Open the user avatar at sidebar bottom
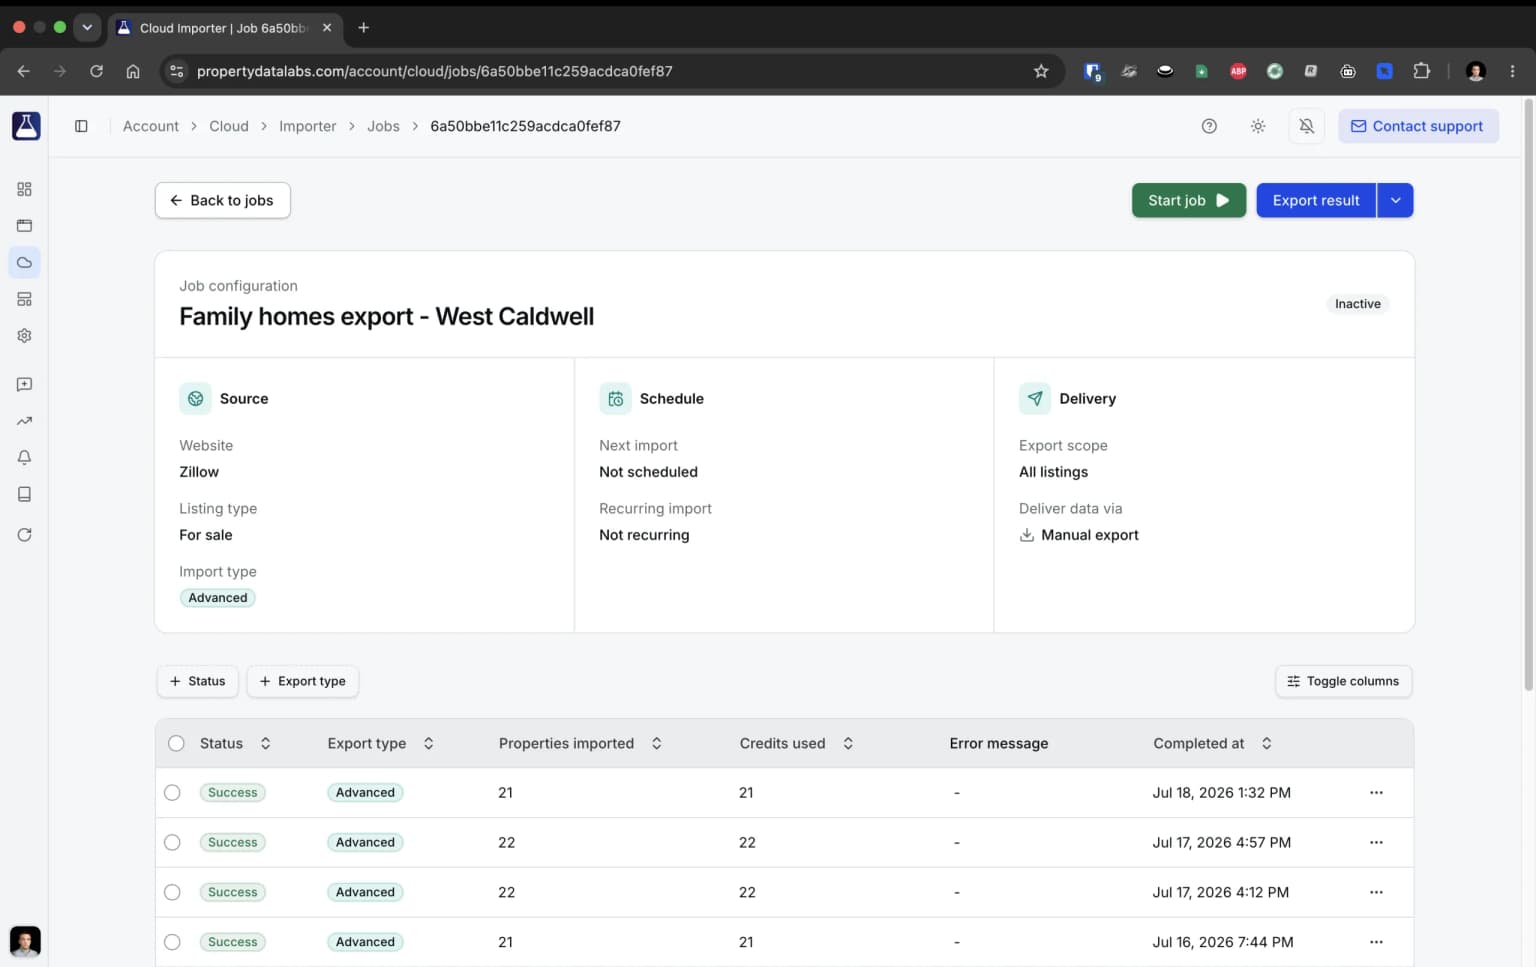The height and width of the screenshot is (967, 1536). pyautogui.click(x=25, y=940)
